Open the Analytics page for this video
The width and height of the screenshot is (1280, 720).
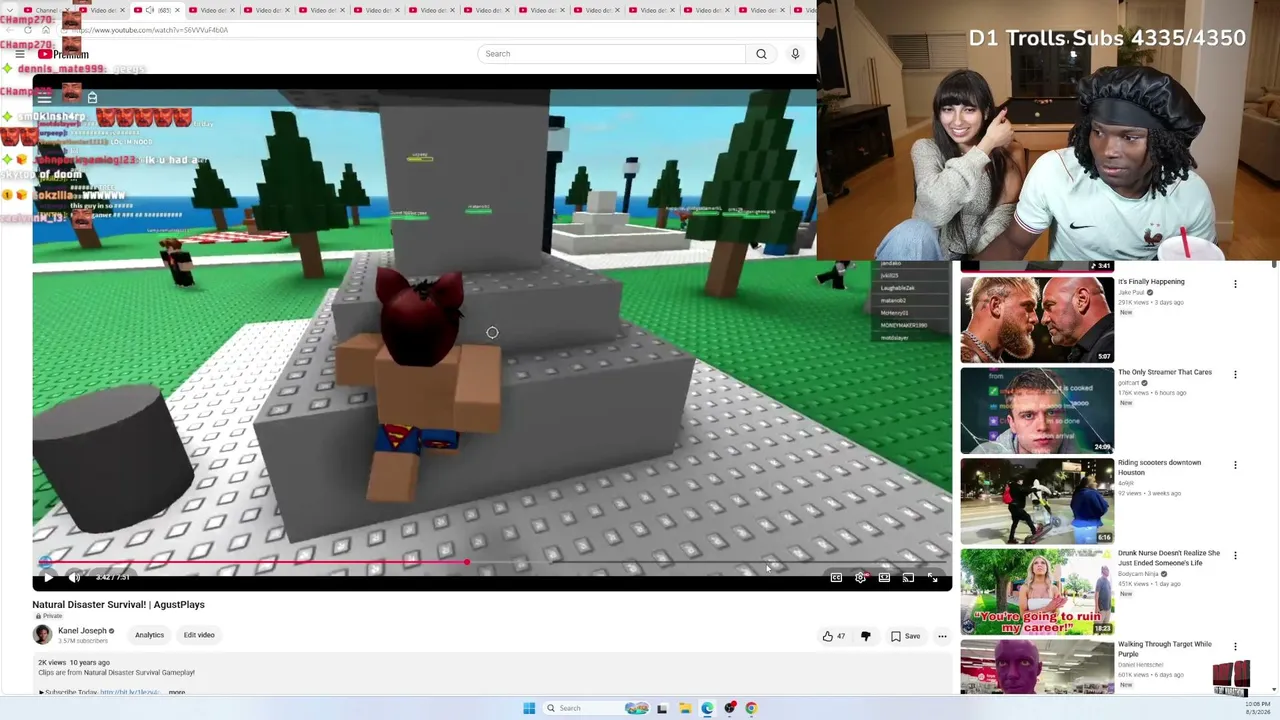[149, 635]
